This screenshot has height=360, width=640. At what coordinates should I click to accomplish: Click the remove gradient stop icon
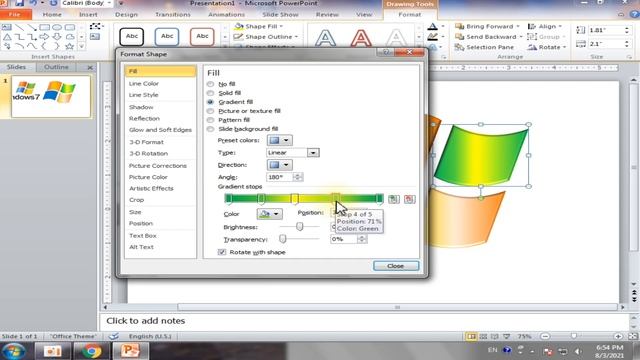(x=409, y=199)
